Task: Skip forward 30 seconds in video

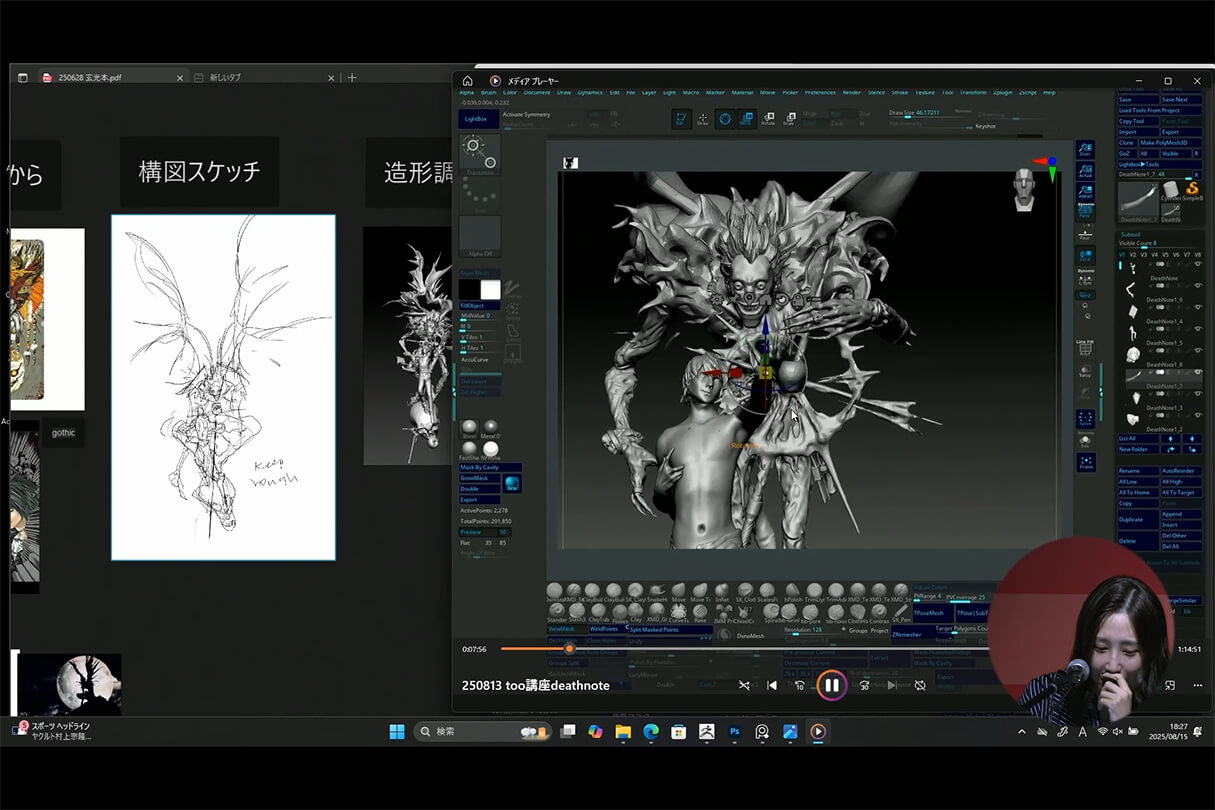Action: (864, 685)
